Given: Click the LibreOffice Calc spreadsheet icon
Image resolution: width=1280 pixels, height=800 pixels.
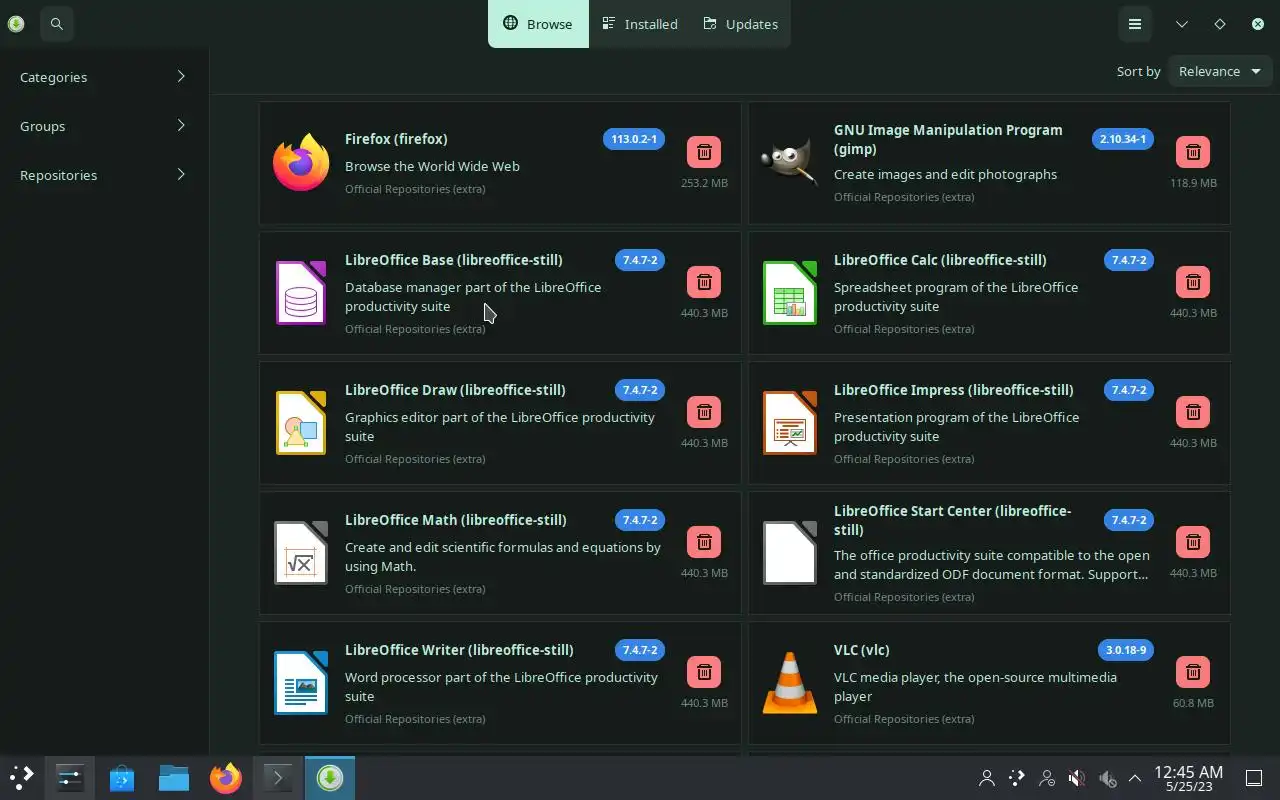Looking at the screenshot, I should pyautogui.click(x=790, y=293).
